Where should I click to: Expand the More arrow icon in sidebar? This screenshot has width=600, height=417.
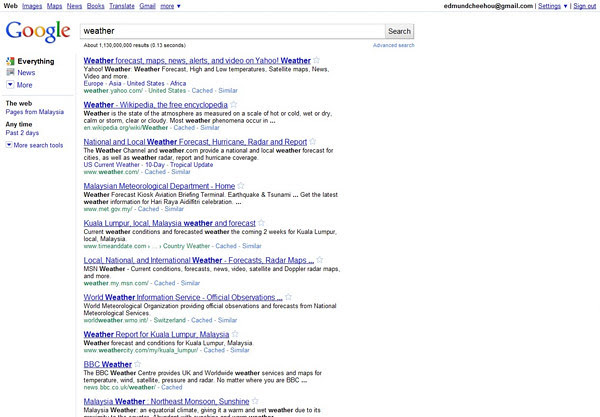10,85
